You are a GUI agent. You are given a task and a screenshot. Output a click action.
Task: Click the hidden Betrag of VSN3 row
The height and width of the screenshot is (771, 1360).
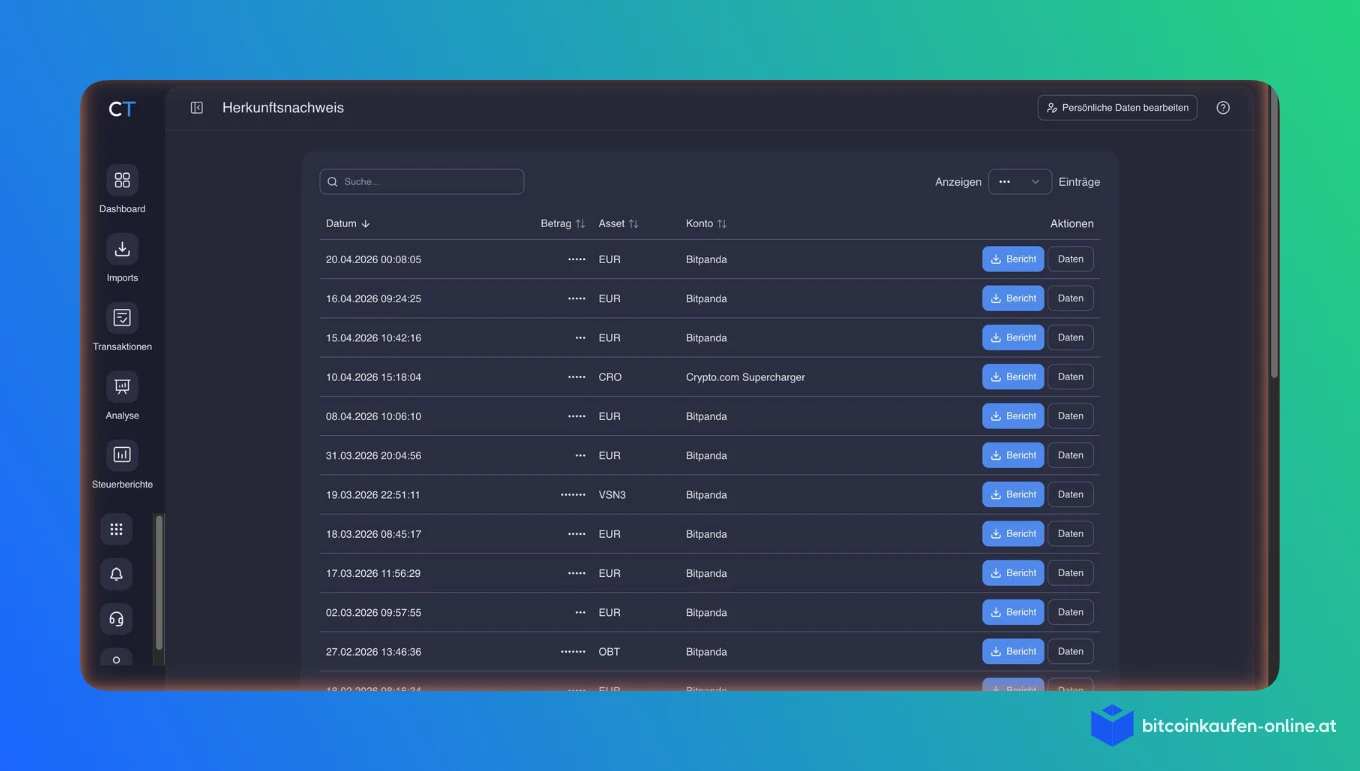tap(573, 495)
